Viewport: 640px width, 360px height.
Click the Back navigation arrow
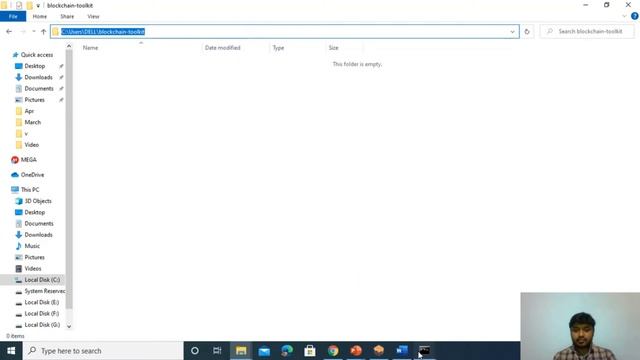[x=9, y=31]
